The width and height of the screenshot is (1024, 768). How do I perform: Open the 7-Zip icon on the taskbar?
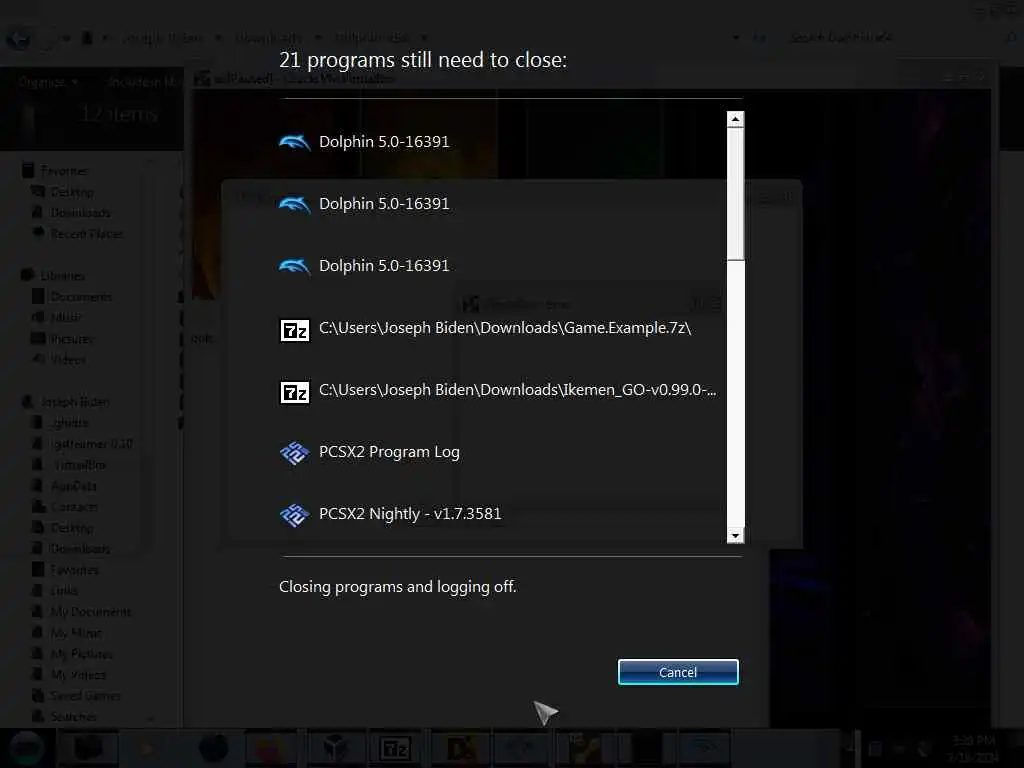(395, 748)
